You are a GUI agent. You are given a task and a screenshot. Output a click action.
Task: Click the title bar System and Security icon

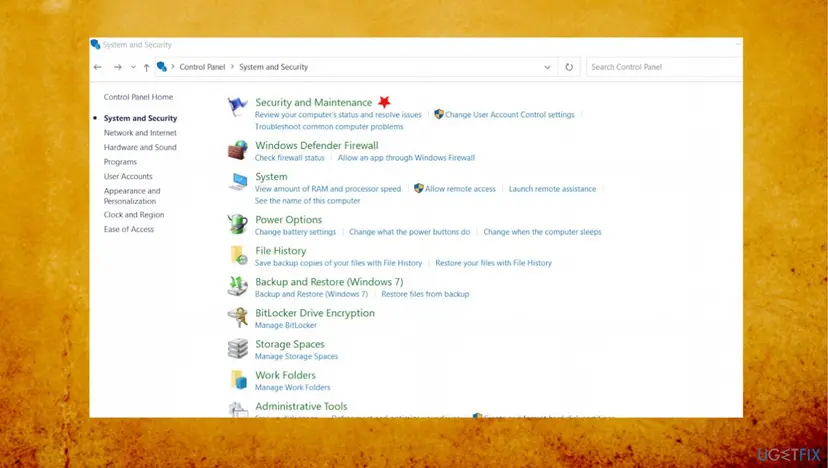pyautogui.click(x=96, y=44)
